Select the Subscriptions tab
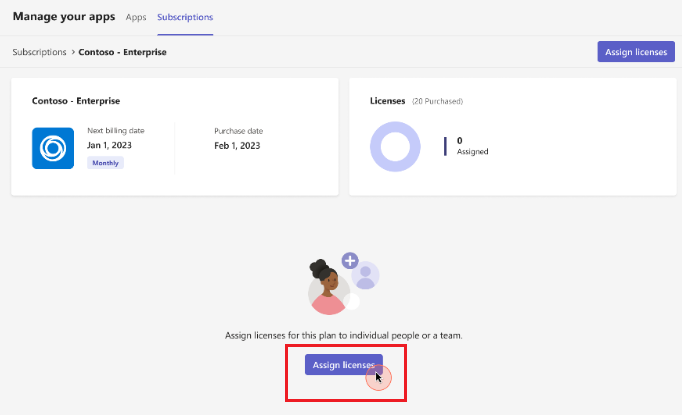682x415 pixels. [x=185, y=18]
